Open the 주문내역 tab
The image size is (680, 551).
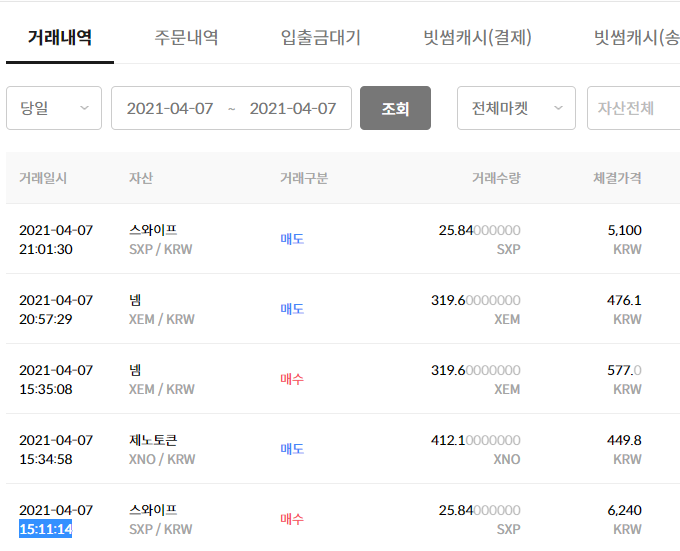click(x=186, y=38)
